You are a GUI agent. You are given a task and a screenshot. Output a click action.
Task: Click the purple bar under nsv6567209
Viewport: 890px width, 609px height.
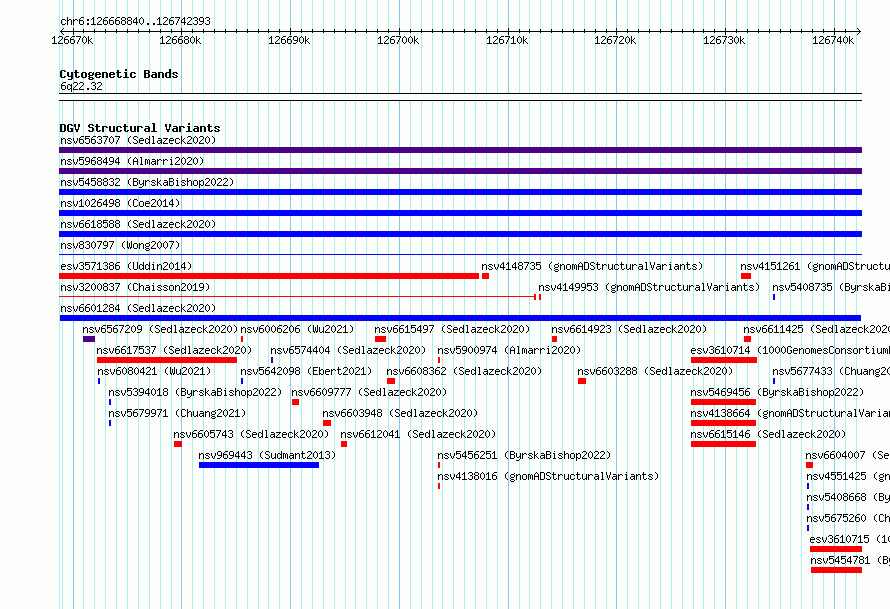point(89,339)
